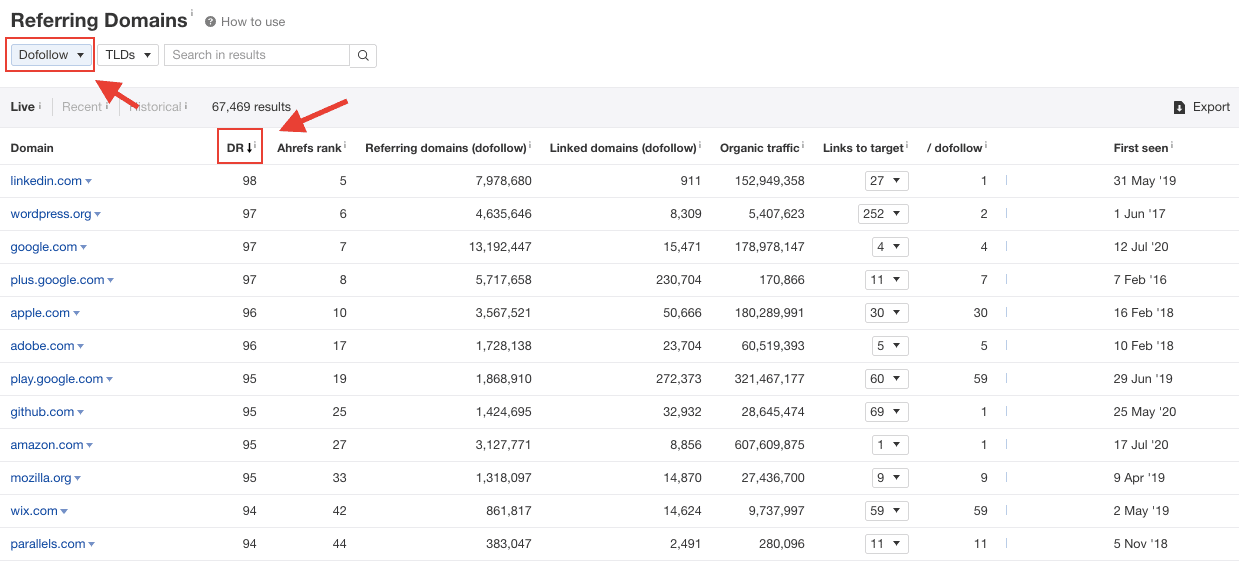Click the Export download icon
The image size is (1239, 561).
(1179, 107)
